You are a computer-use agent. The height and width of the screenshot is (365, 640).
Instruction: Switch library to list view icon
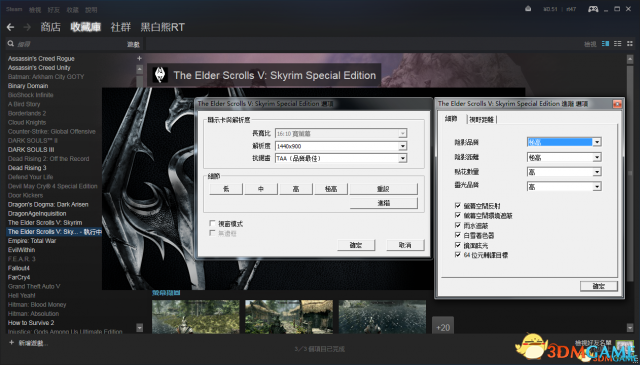[618, 44]
